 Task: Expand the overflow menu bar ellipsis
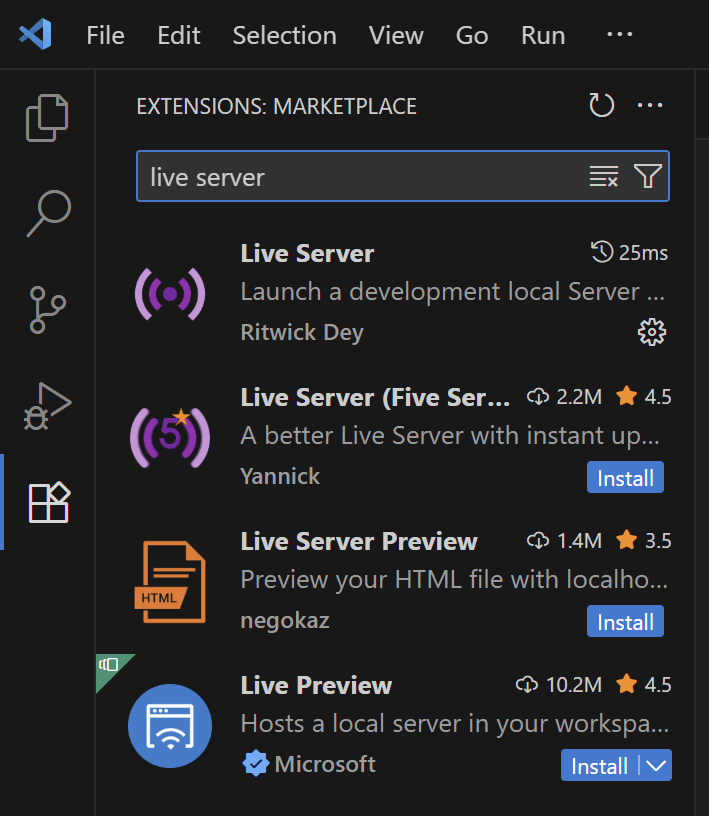coord(619,35)
